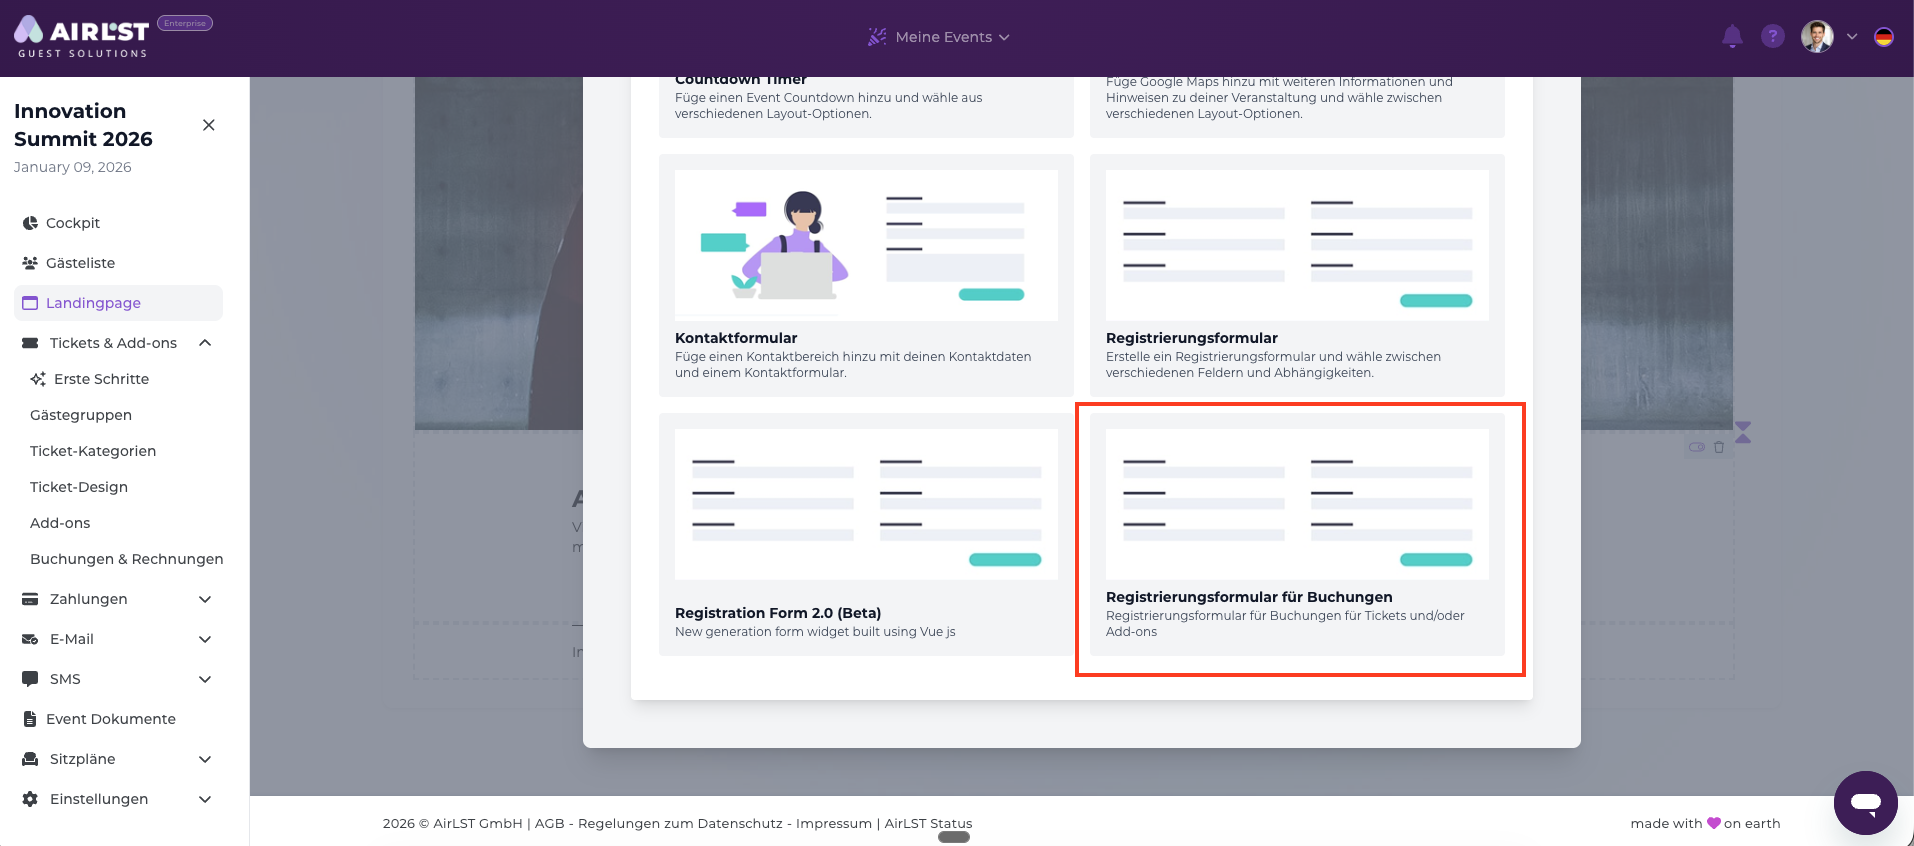Switch language via German flag icon
The image size is (1914, 846).
pyautogui.click(x=1883, y=37)
